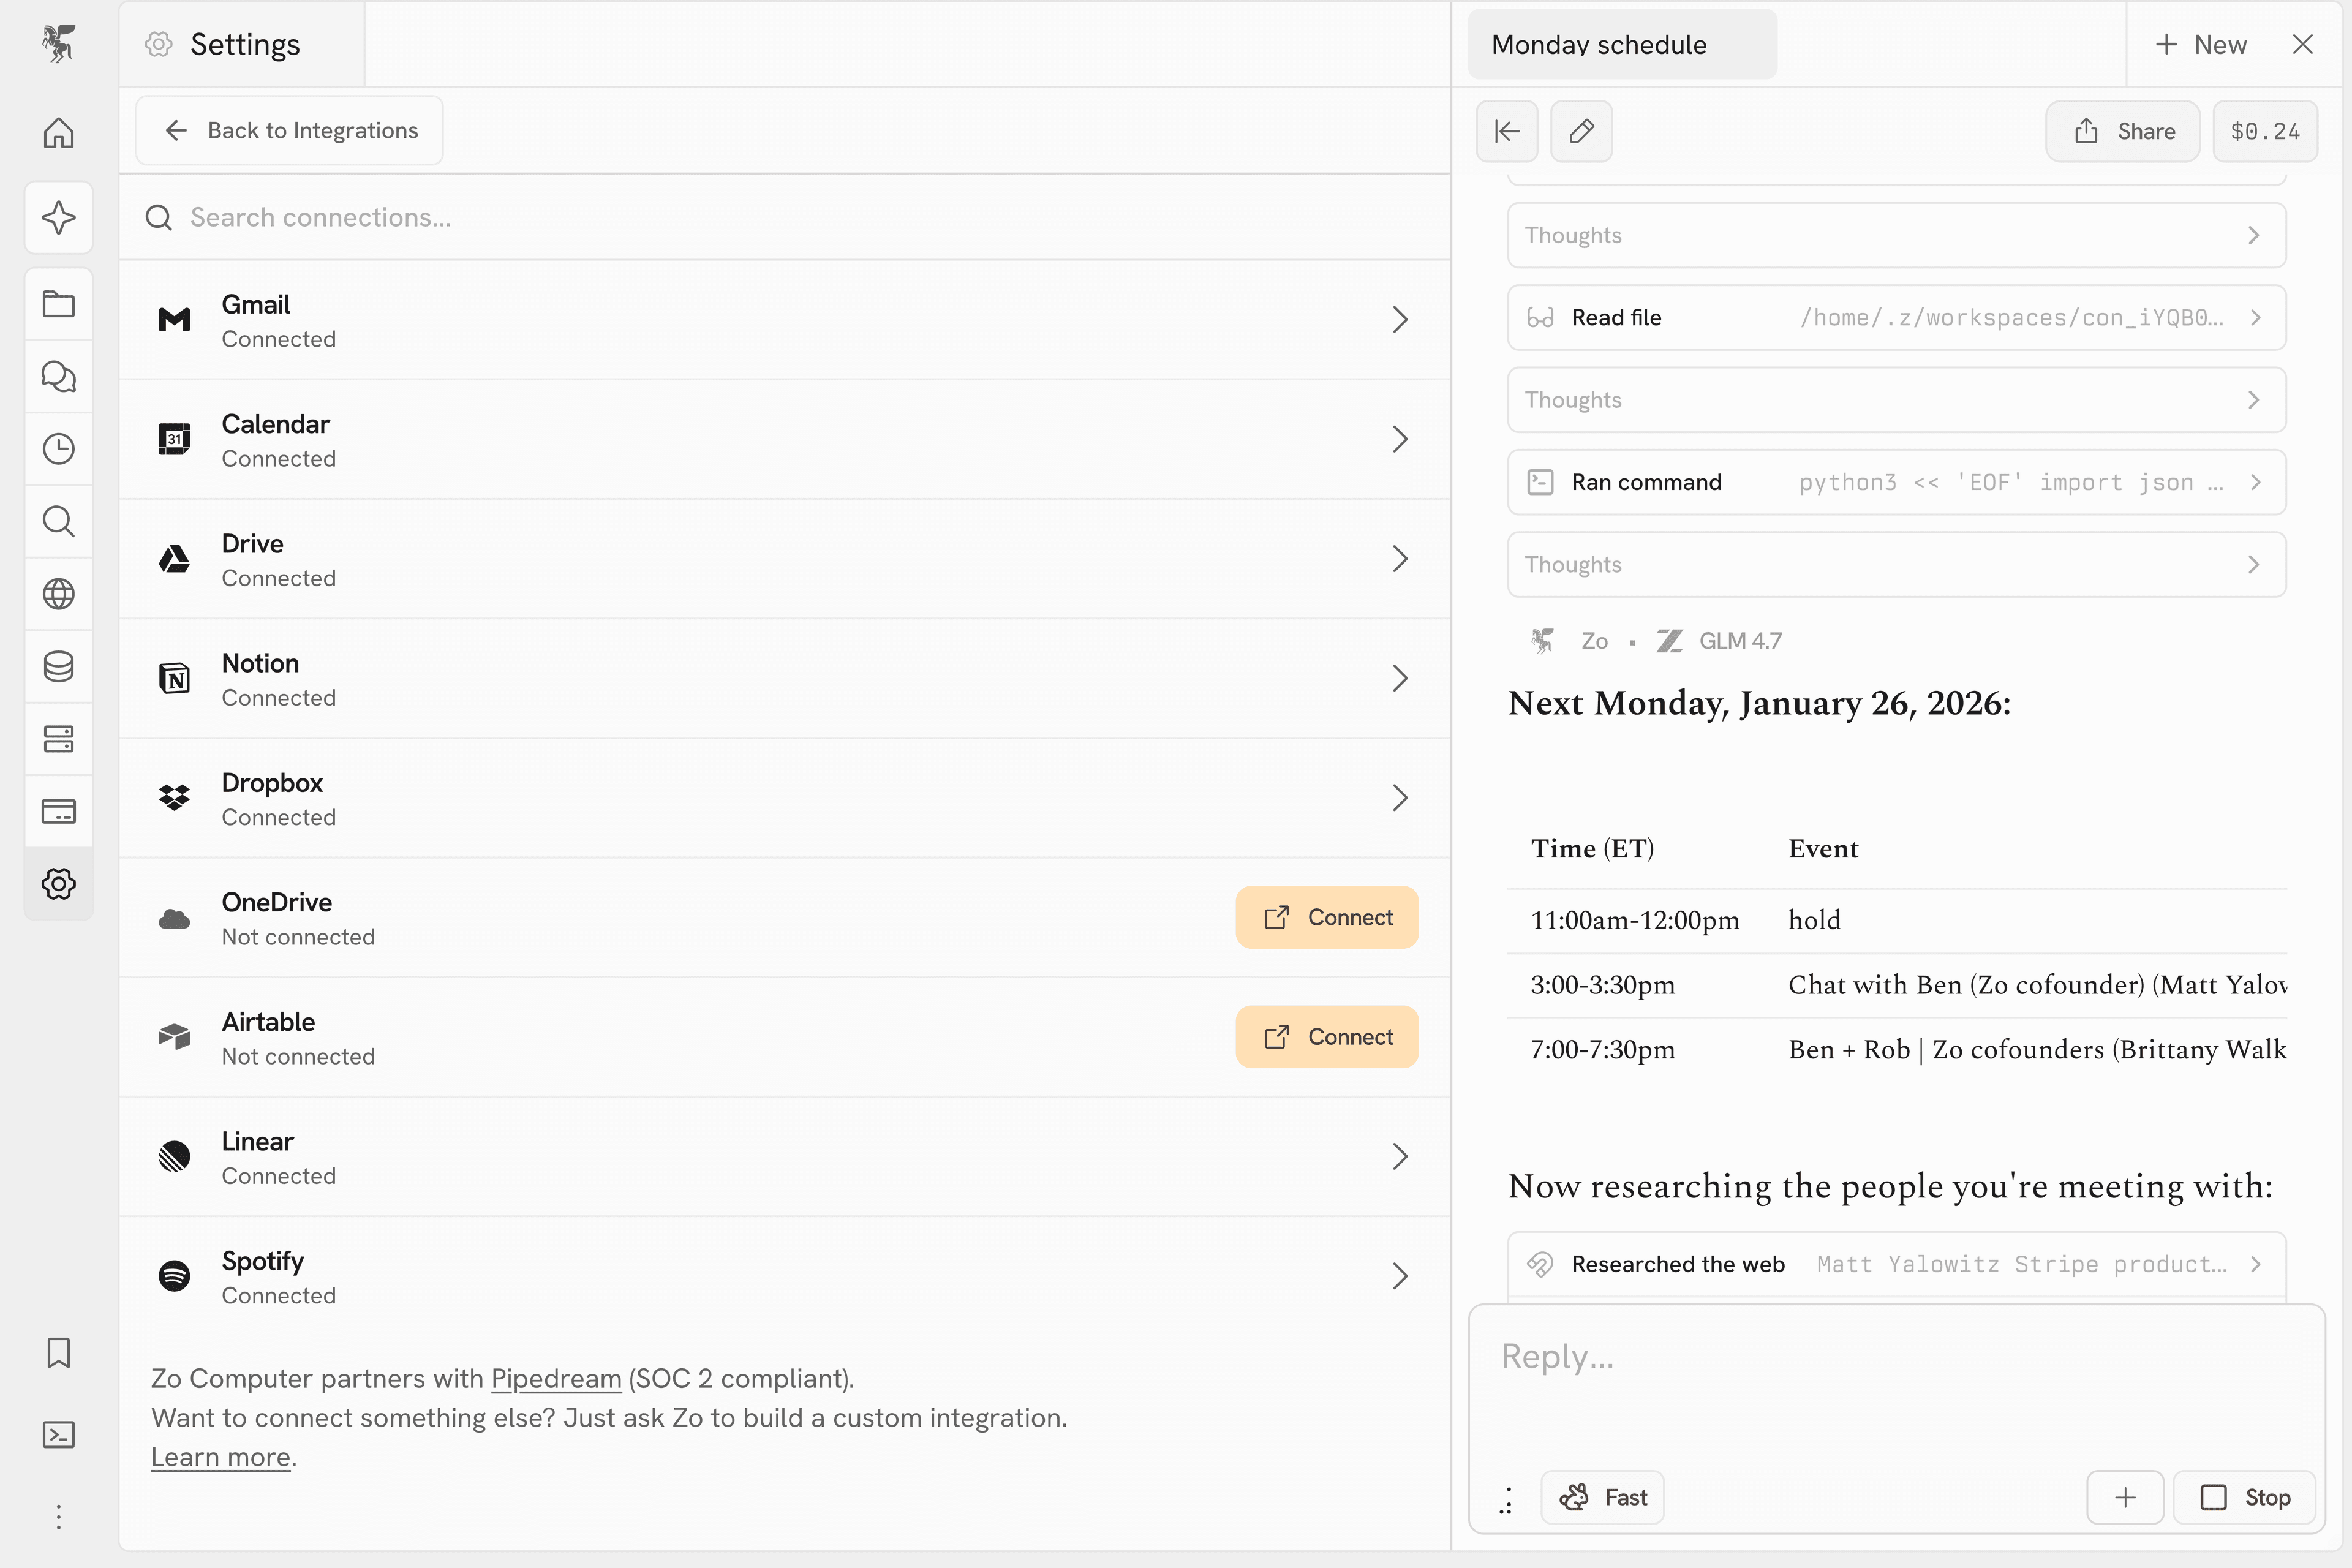Connect the OneDrive integration
The image size is (2352, 1568).
(1326, 917)
